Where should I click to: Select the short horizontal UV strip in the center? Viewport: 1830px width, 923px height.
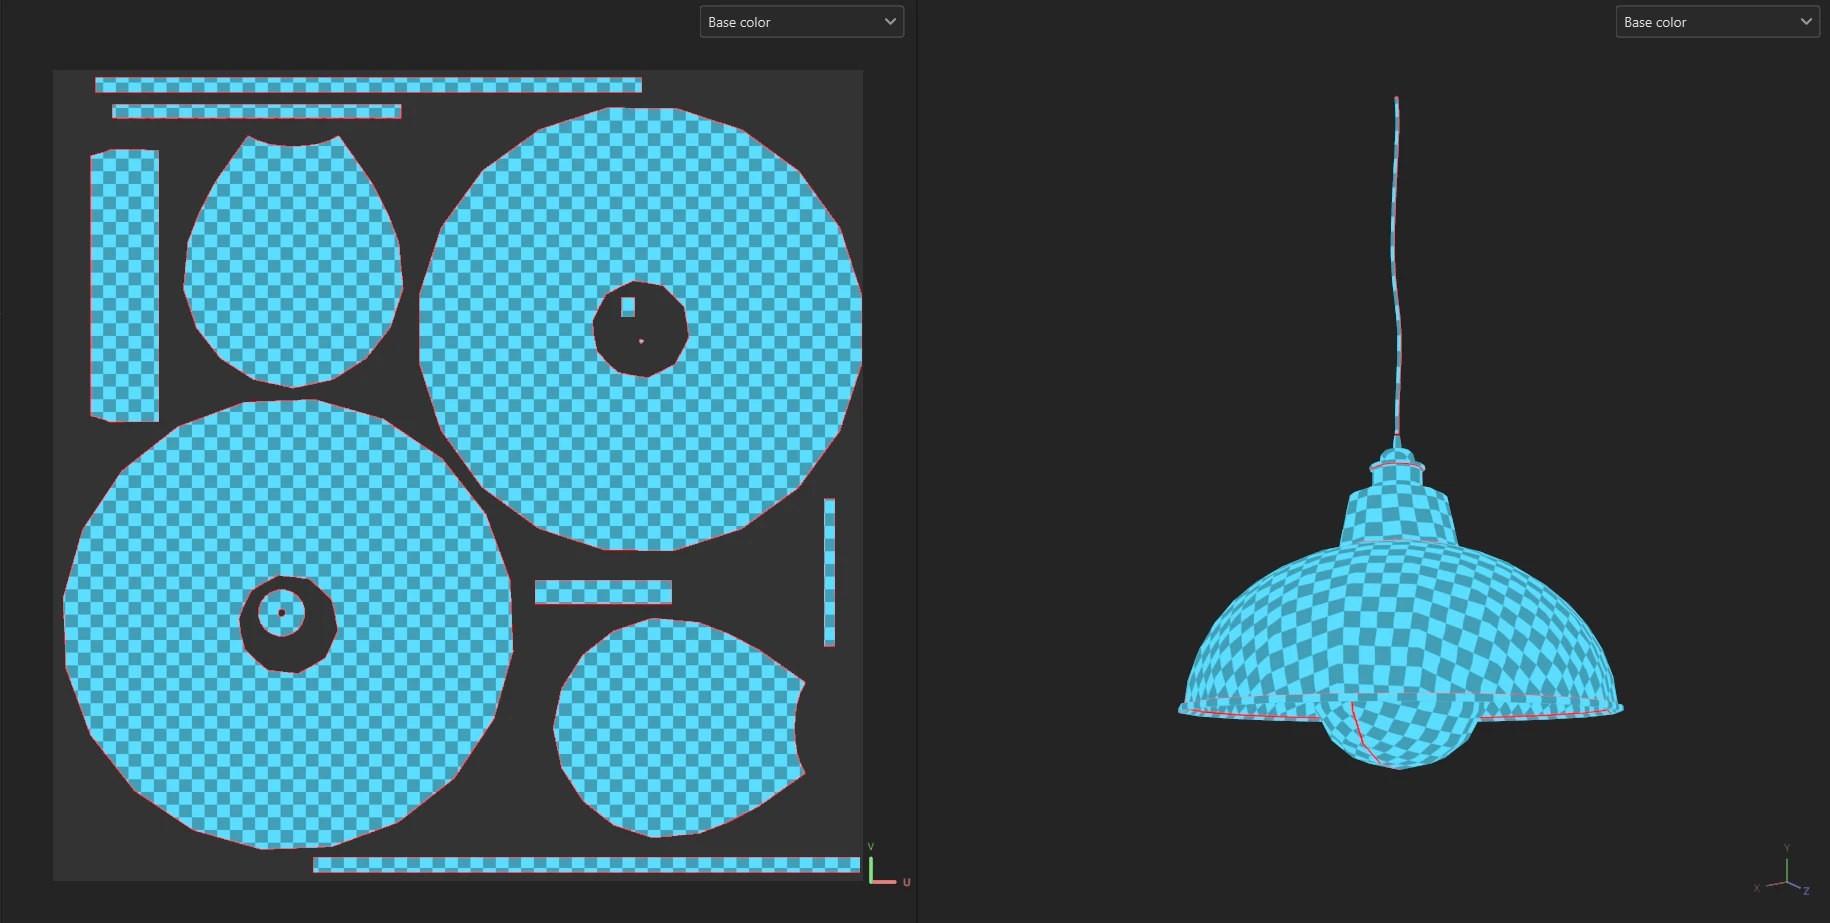(603, 592)
